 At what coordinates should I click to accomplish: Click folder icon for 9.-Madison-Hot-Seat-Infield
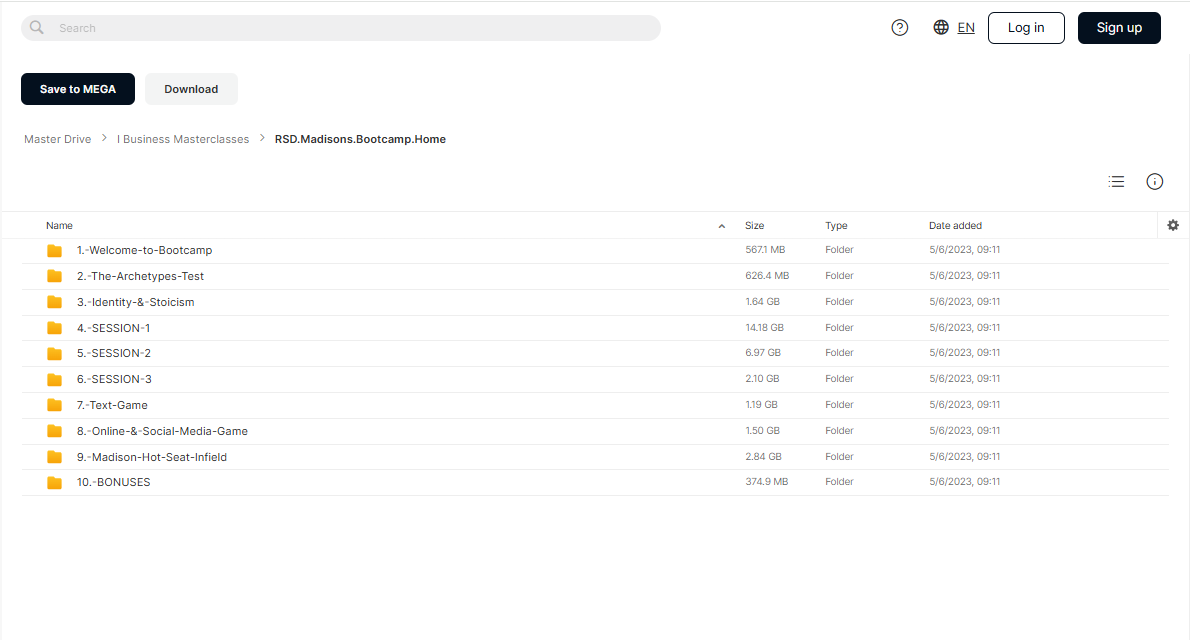[55, 457]
